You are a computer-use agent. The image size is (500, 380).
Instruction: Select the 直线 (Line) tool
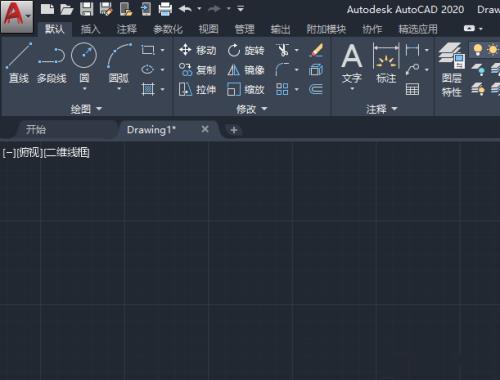coord(19,62)
